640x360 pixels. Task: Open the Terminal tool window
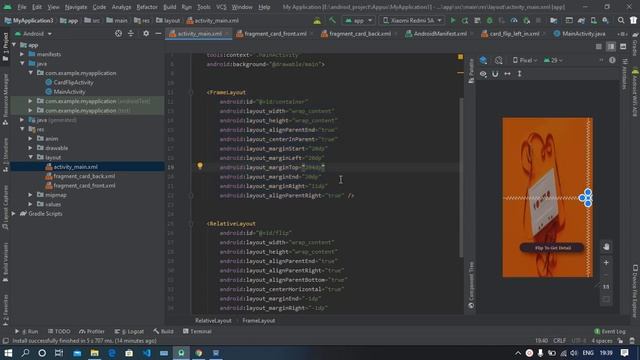pos(197,331)
